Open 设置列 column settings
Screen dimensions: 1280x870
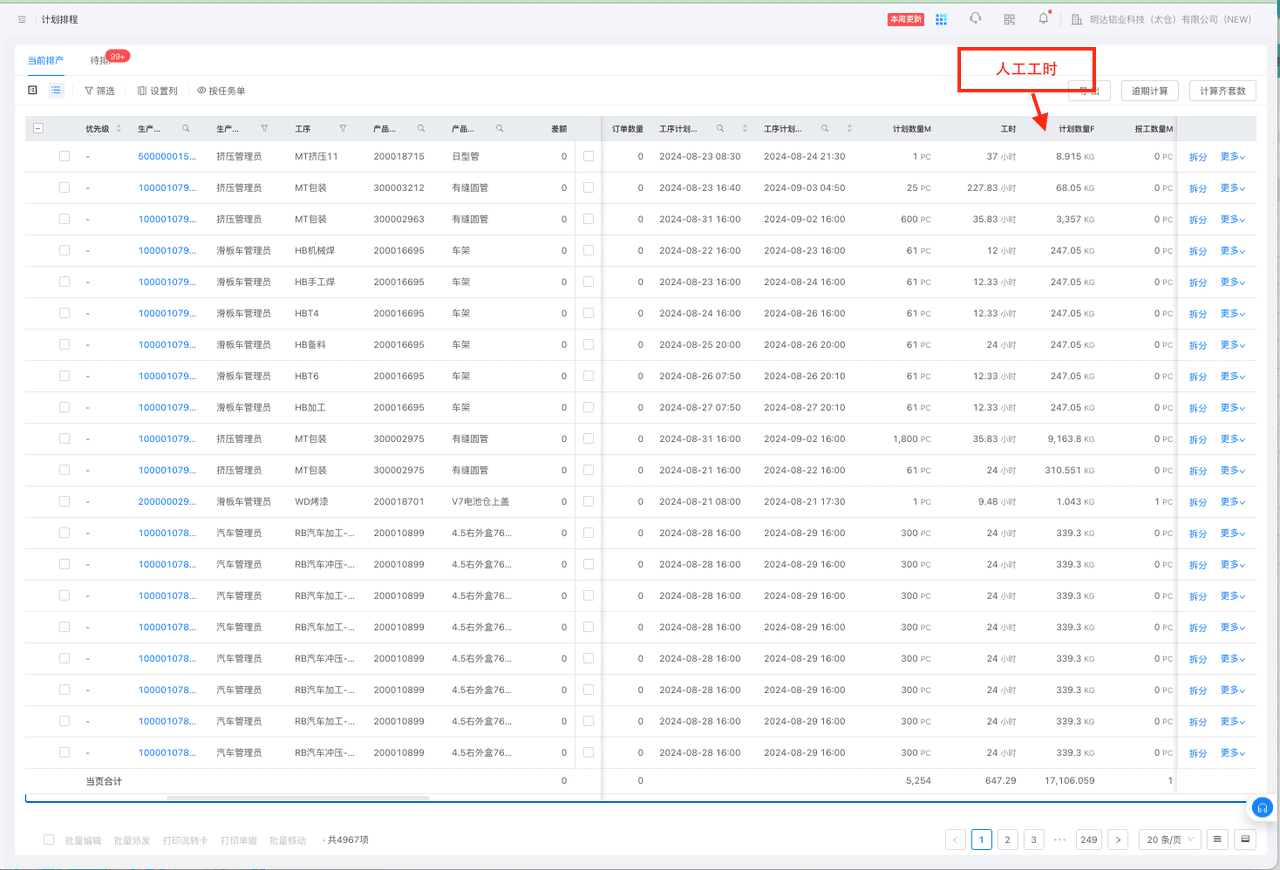pos(158,90)
